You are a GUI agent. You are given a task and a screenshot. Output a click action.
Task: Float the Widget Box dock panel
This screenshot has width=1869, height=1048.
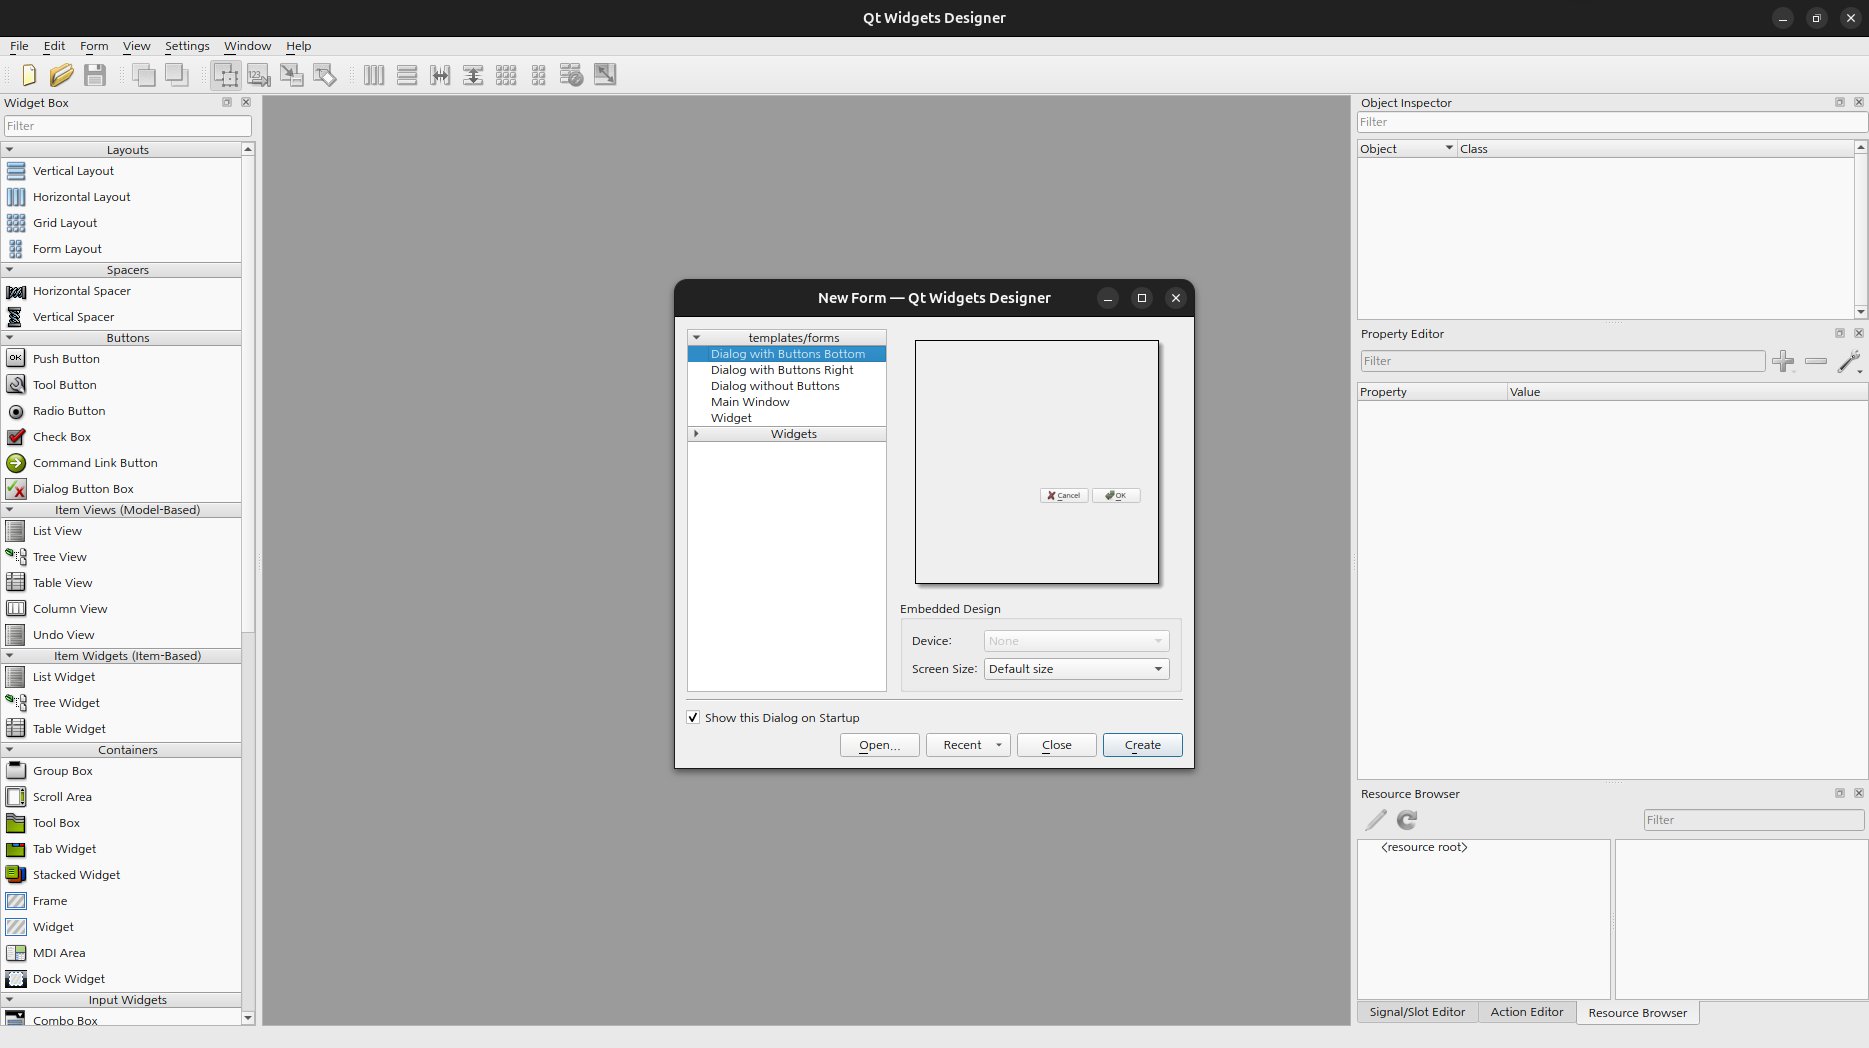tap(227, 102)
